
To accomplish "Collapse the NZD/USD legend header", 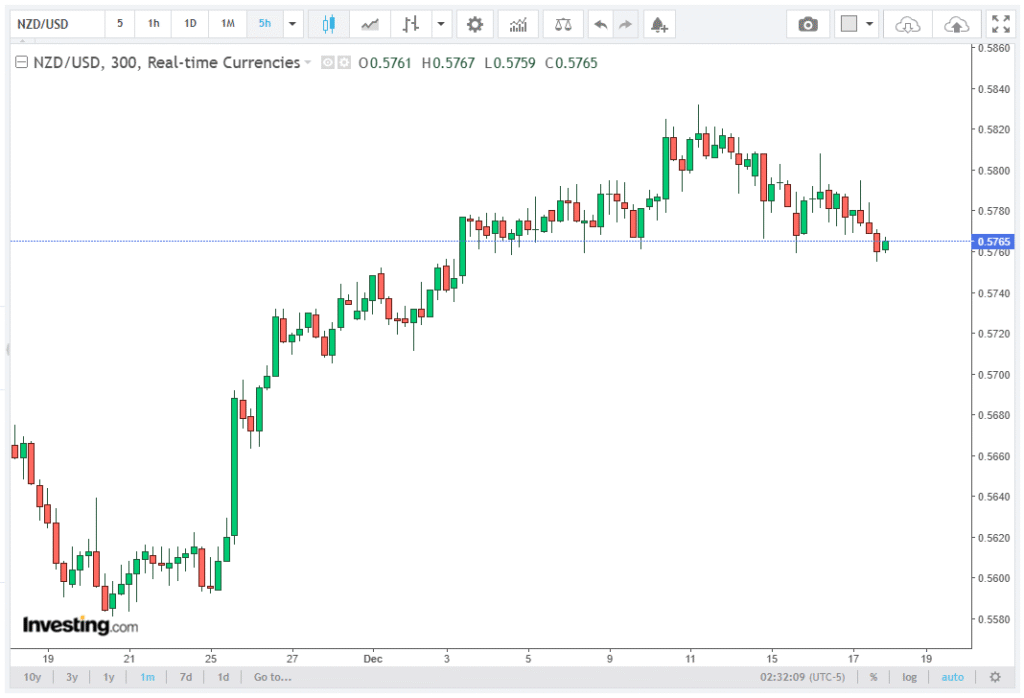I will (x=21, y=63).
